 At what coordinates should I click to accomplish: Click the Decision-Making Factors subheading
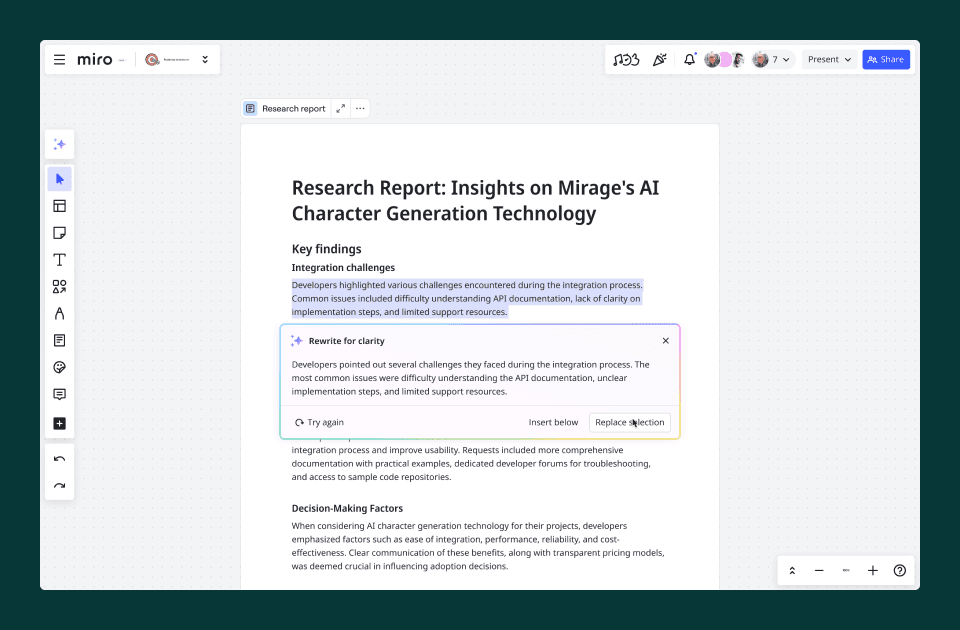tap(347, 509)
